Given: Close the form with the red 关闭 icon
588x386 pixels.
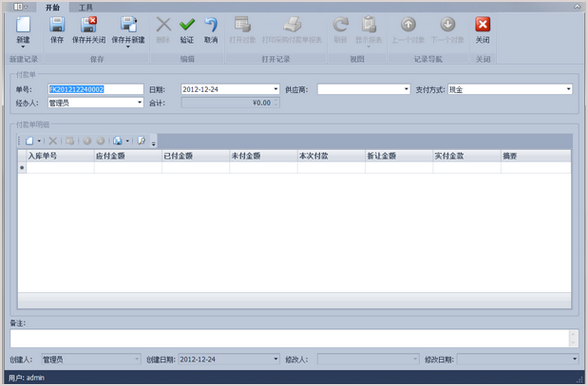Looking at the screenshot, I should tap(483, 25).
